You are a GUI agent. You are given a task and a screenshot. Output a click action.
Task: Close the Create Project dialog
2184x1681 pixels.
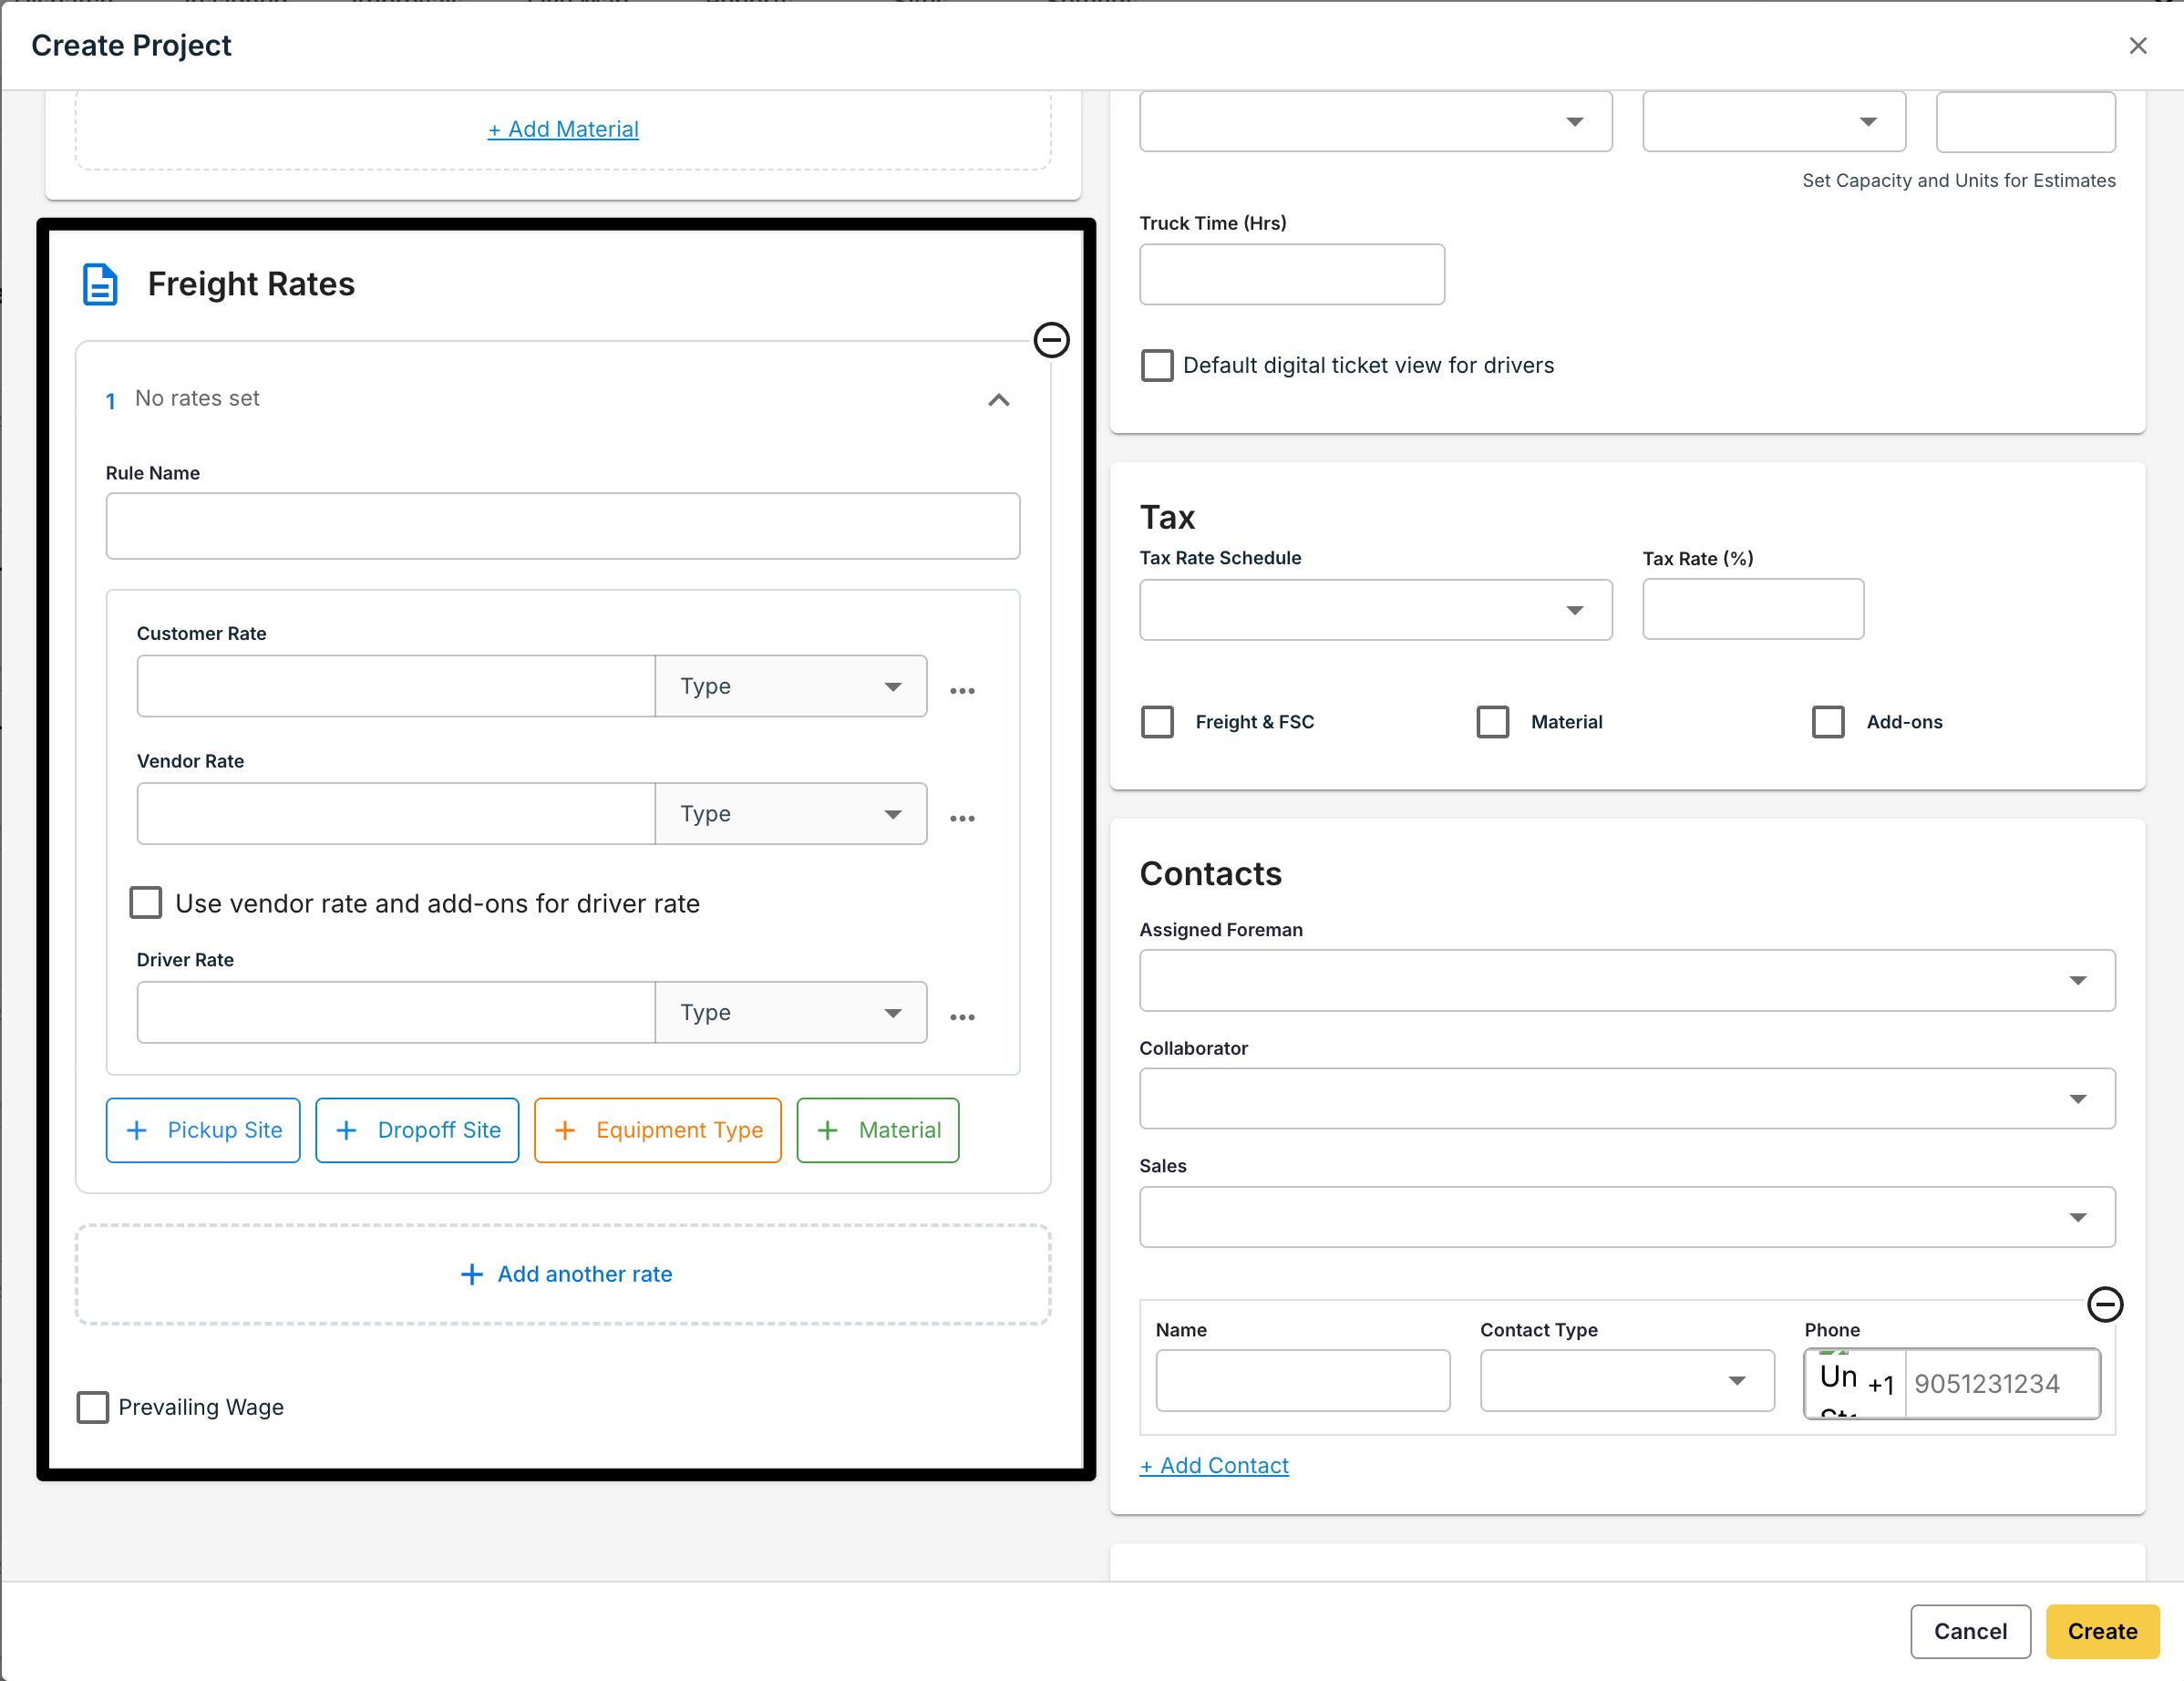click(x=2138, y=46)
